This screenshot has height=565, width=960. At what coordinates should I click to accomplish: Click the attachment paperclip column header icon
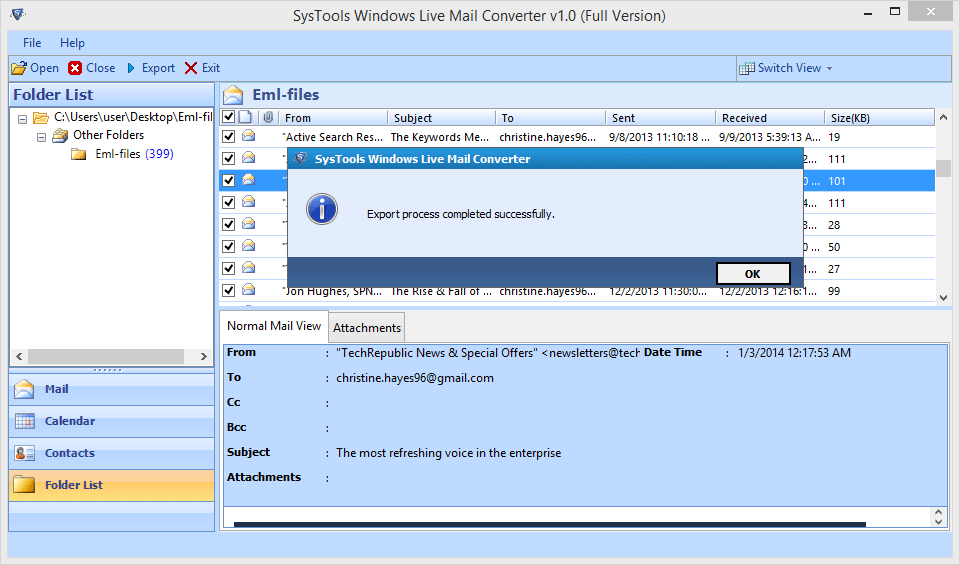tap(268, 117)
